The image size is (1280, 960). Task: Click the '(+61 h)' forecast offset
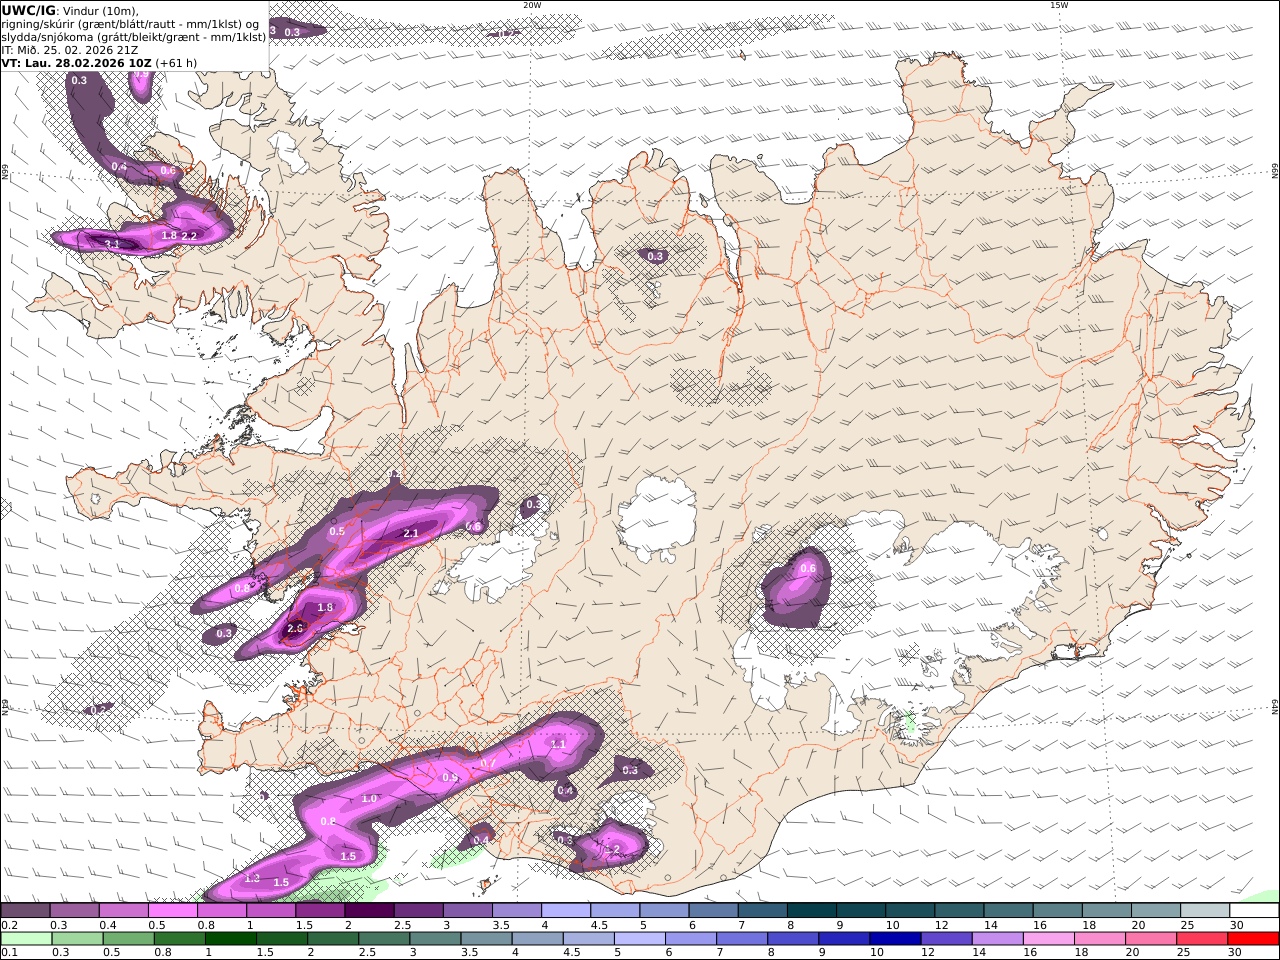point(176,63)
